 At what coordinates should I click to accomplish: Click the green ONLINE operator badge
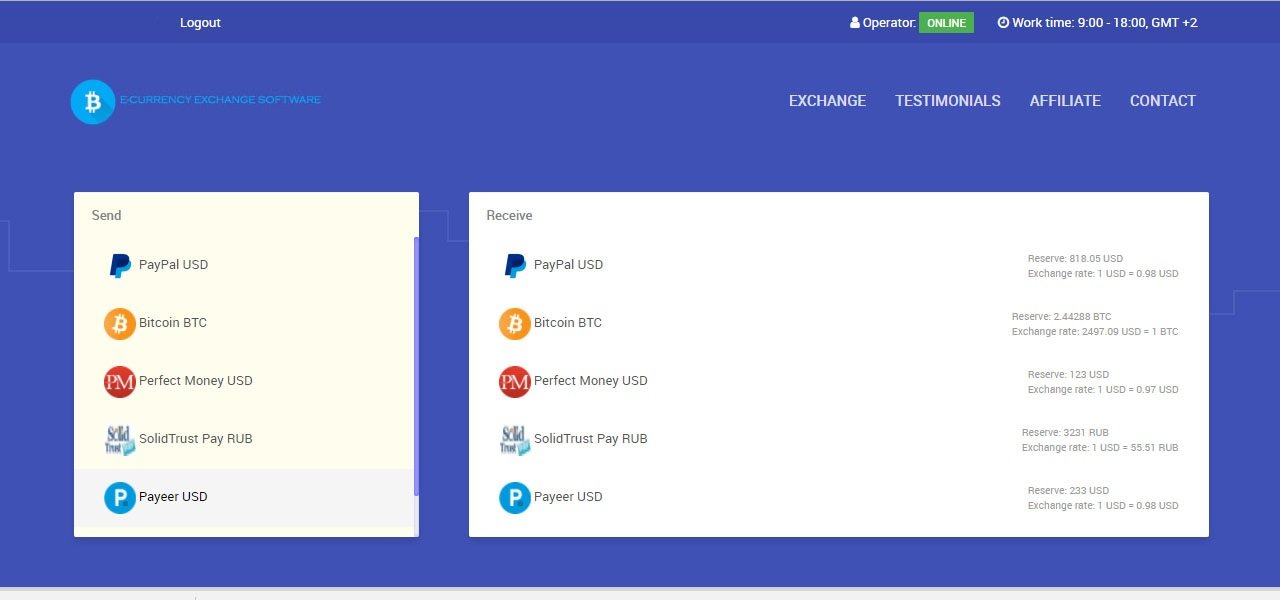946,23
